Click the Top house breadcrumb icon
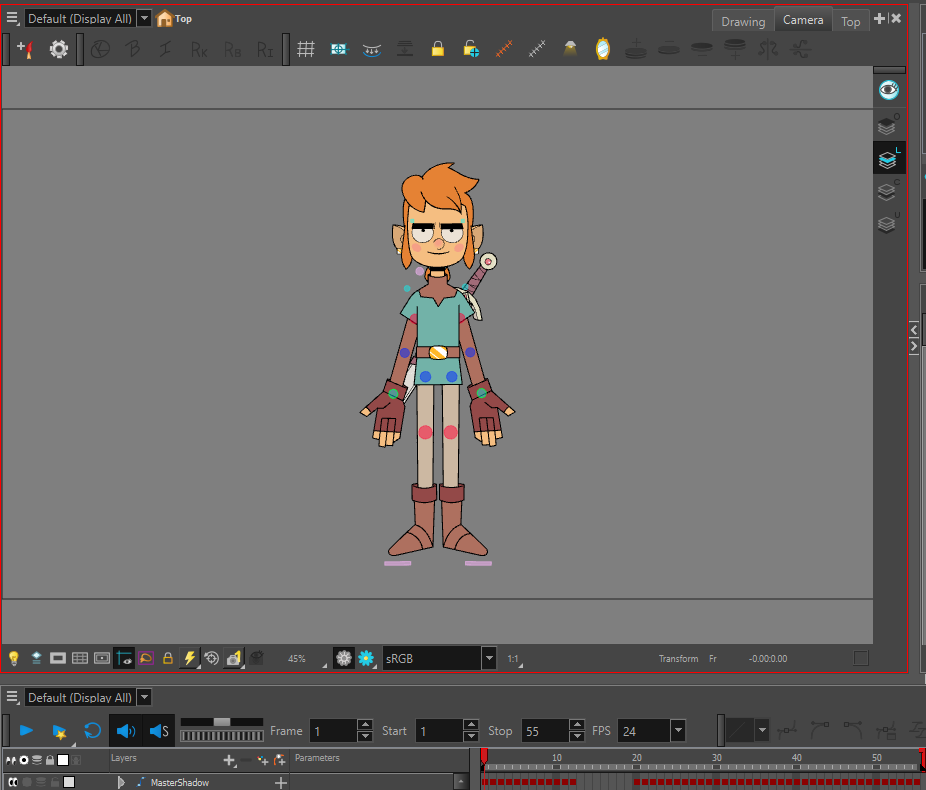 point(164,18)
